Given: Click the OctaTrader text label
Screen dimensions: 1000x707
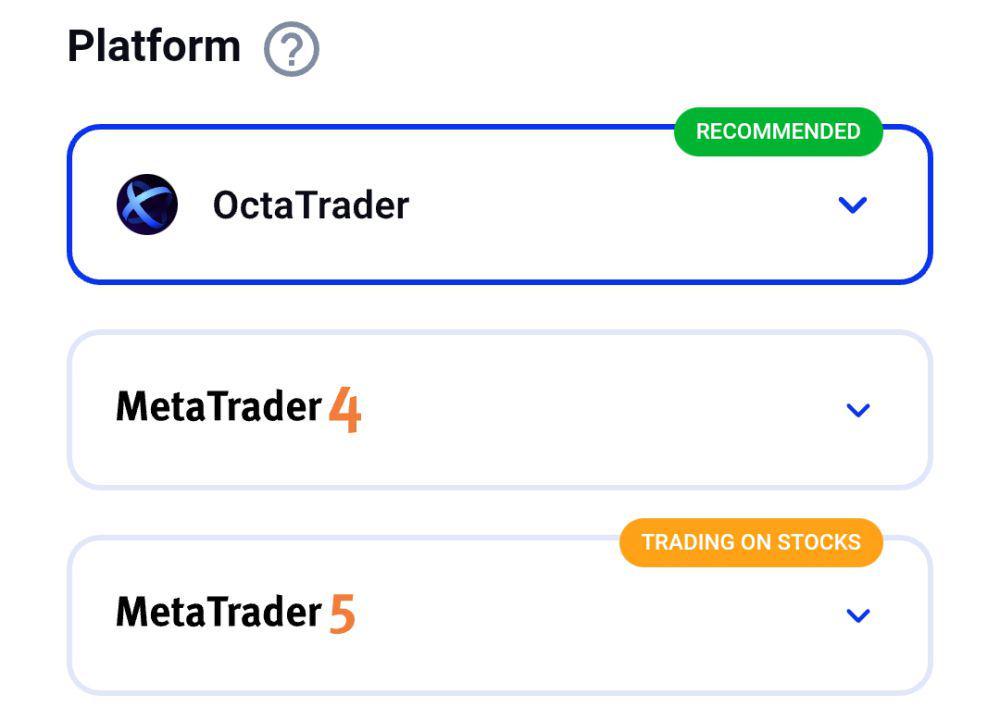Looking at the screenshot, I should tap(311, 205).
